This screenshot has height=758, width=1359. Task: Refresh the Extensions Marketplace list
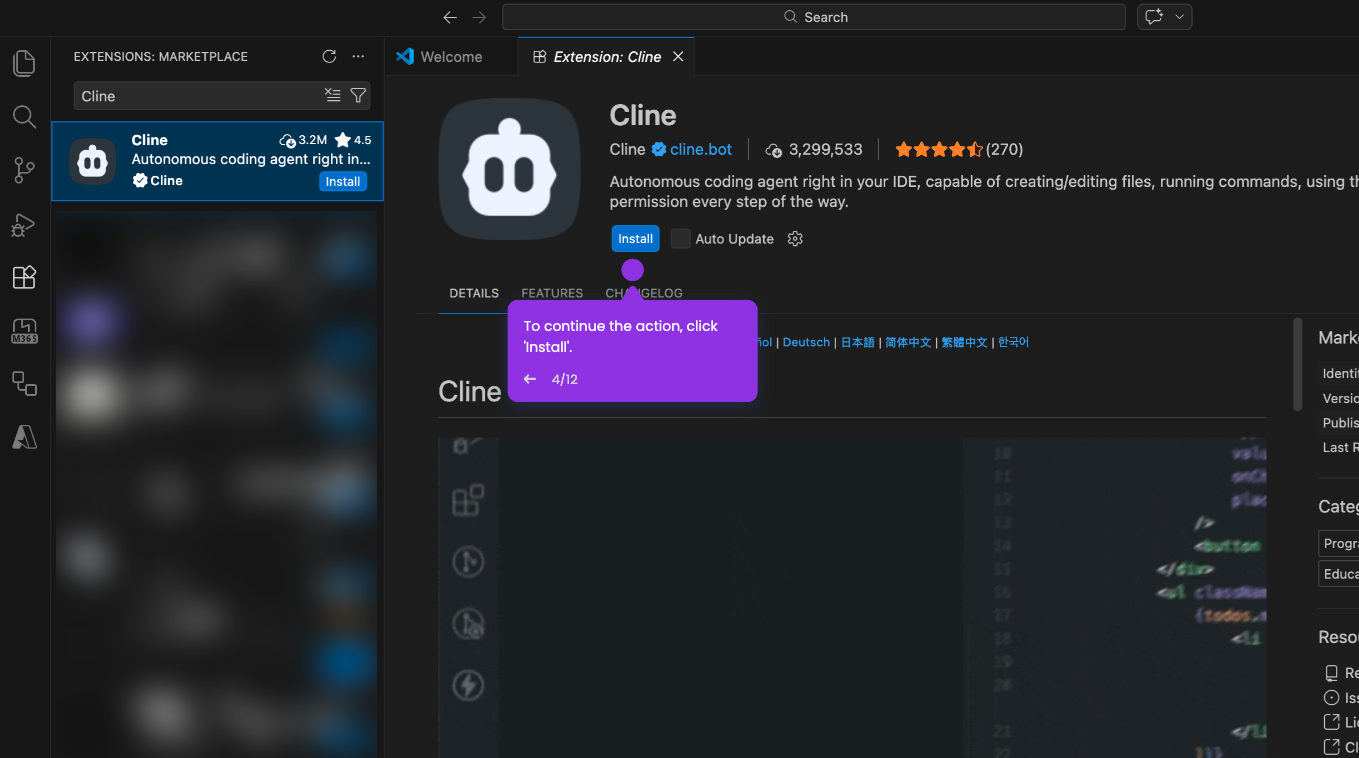[329, 56]
